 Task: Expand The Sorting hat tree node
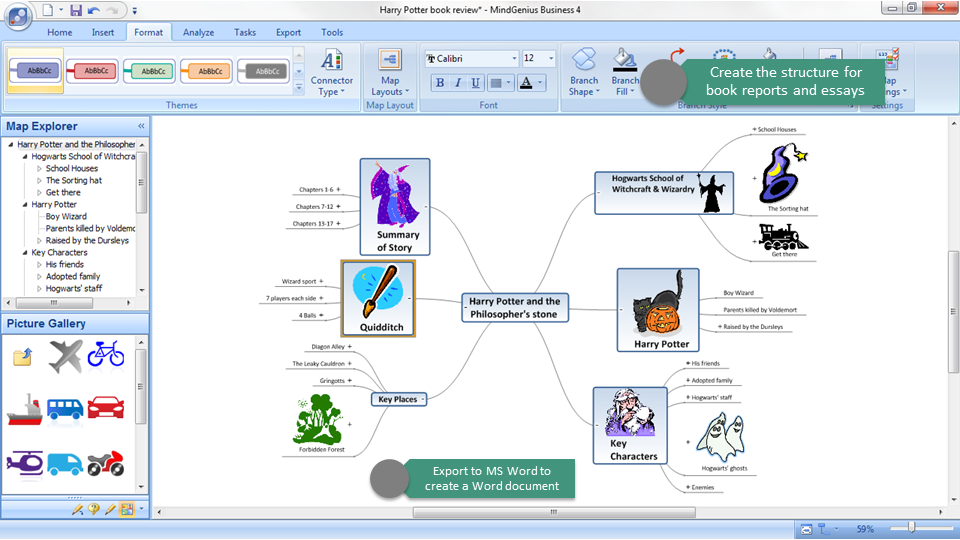[x=39, y=181]
